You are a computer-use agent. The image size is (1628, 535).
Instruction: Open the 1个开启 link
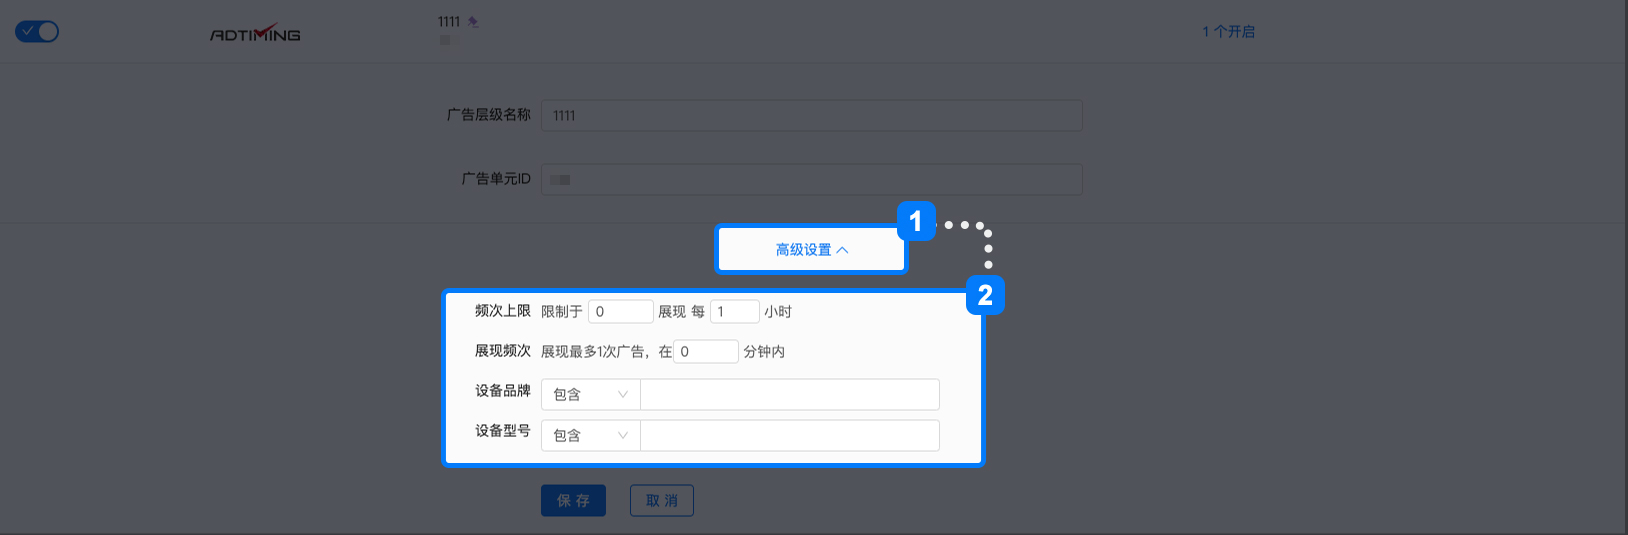click(x=1228, y=32)
